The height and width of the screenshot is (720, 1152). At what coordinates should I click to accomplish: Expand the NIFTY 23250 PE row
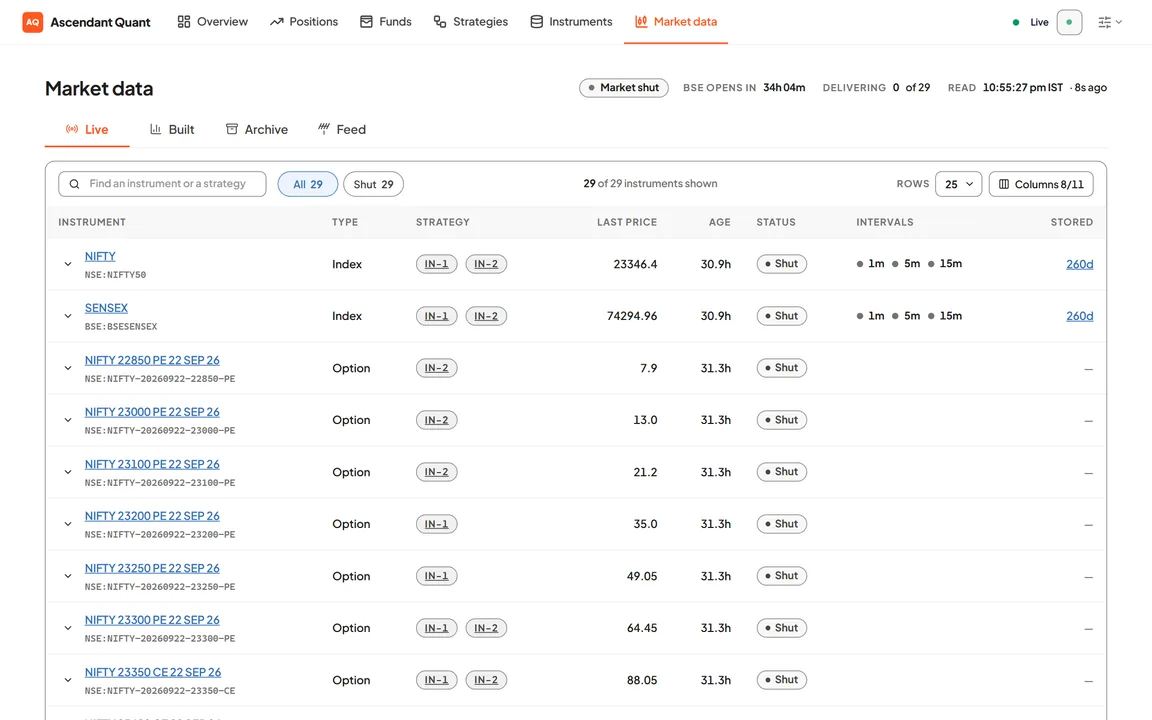pos(68,577)
